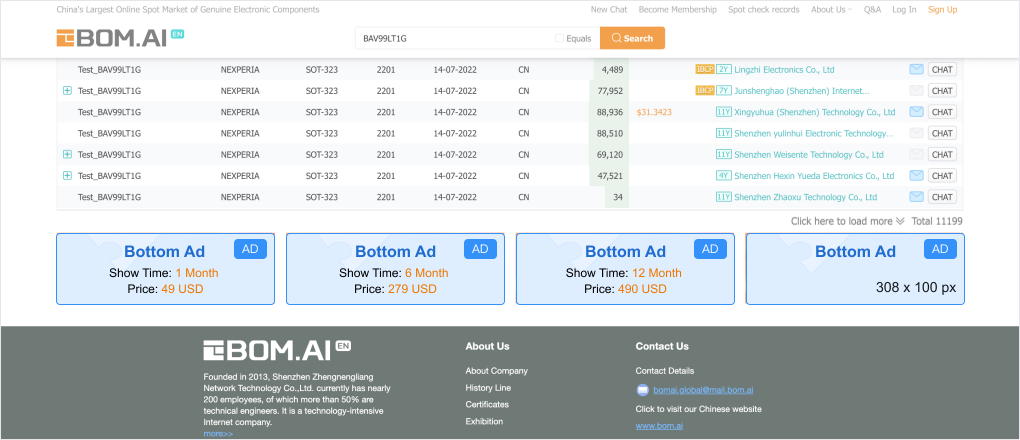Open About Company footer link
This screenshot has width=1020, height=440.
(x=496, y=371)
